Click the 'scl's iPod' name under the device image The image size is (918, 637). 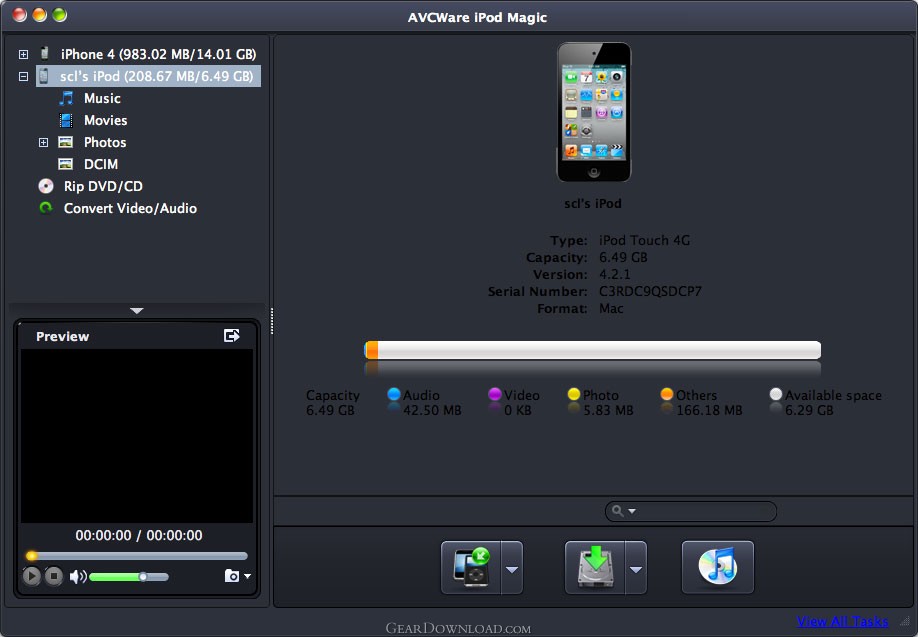click(592, 204)
